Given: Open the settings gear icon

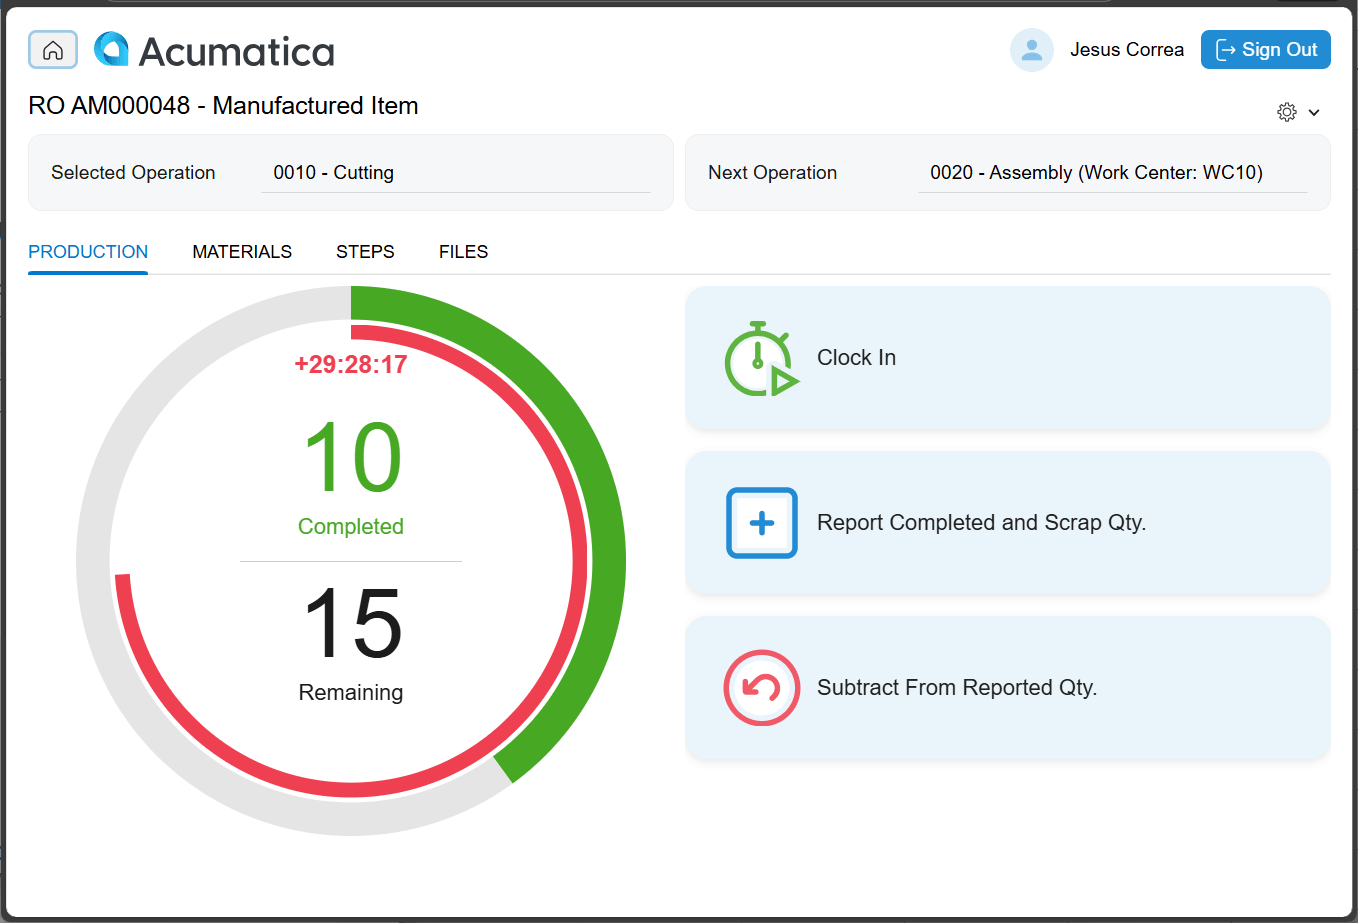Looking at the screenshot, I should click(x=1287, y=112).
